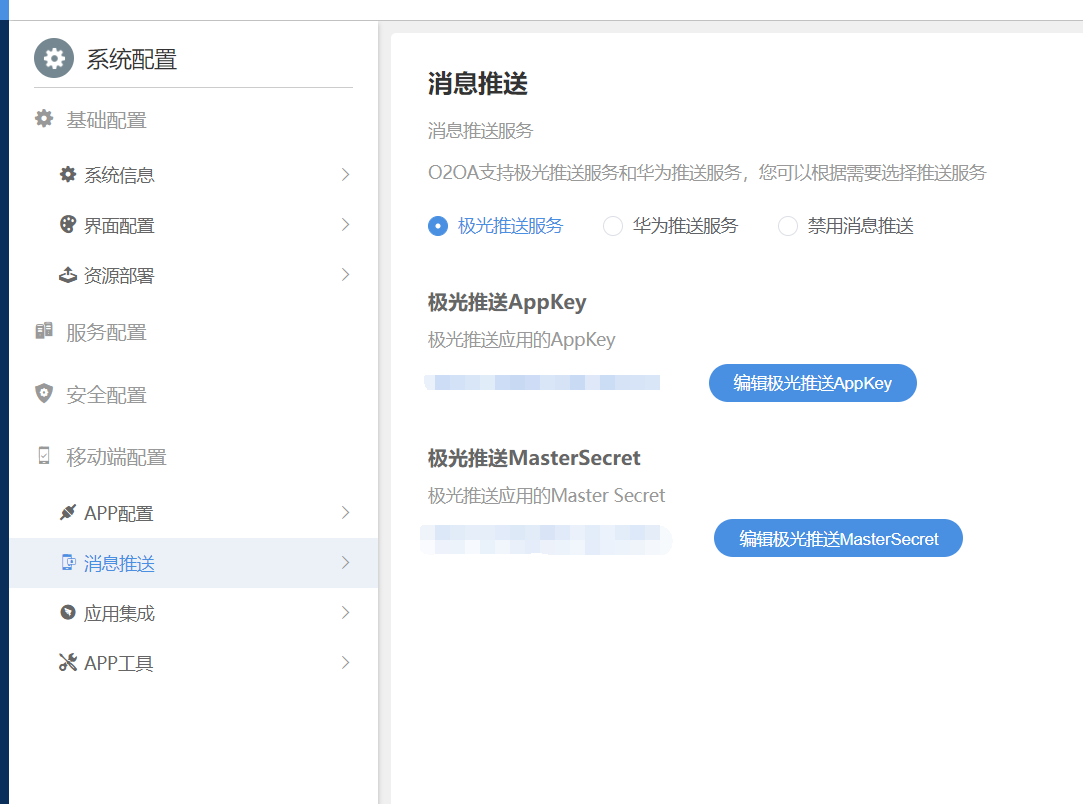Select the 华为推送服务 radio option
Viewport: 1083px width, 804px height.
[x=613, y=226]
